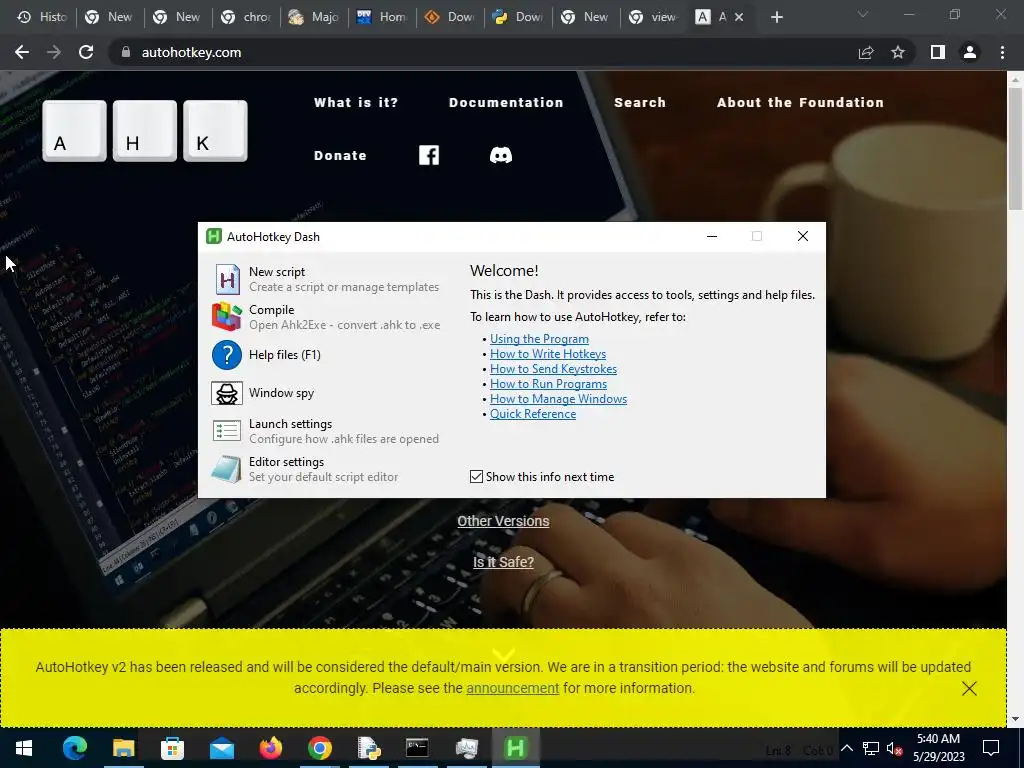The width and height of the screenshot is (1024, 768).
Task: Open notification center icon
Action: 991,748
